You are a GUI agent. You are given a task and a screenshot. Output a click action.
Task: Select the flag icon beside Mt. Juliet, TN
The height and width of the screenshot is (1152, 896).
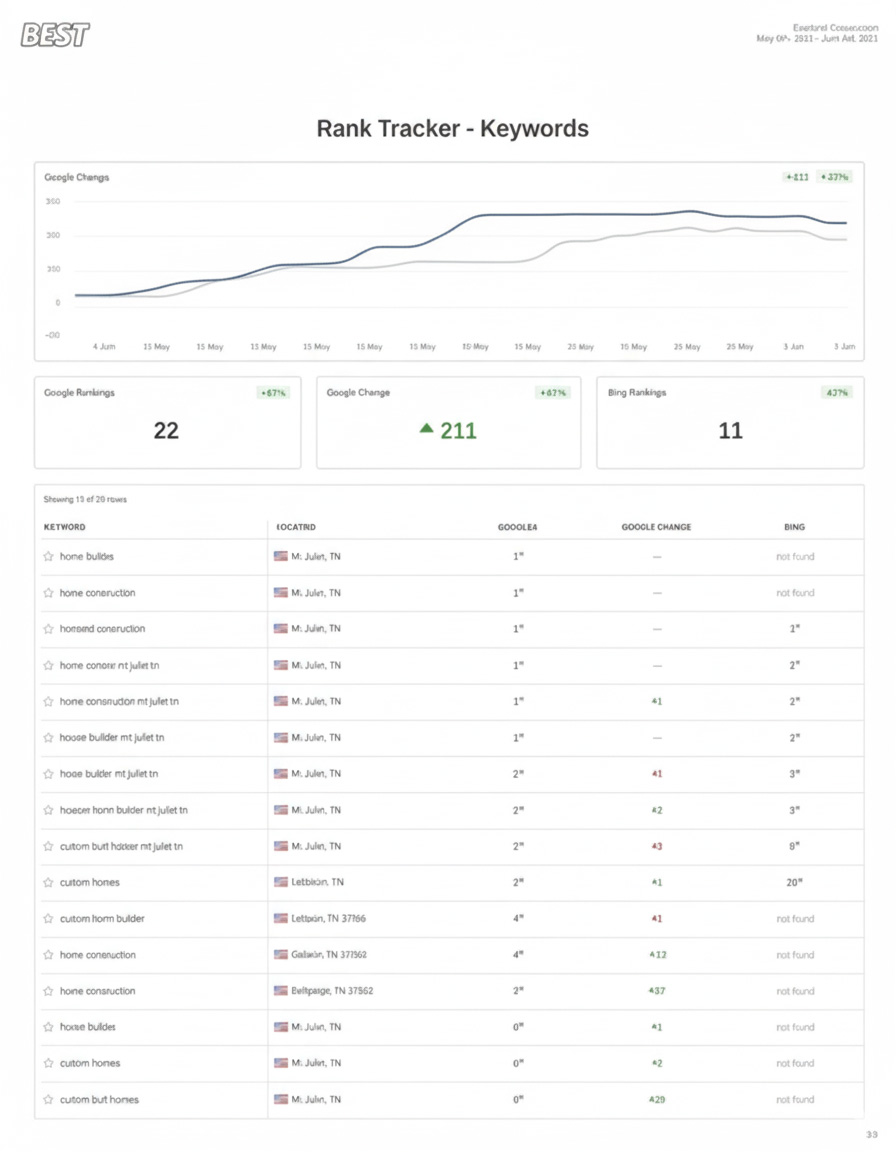pyautogui.click(x=281, y=556)
